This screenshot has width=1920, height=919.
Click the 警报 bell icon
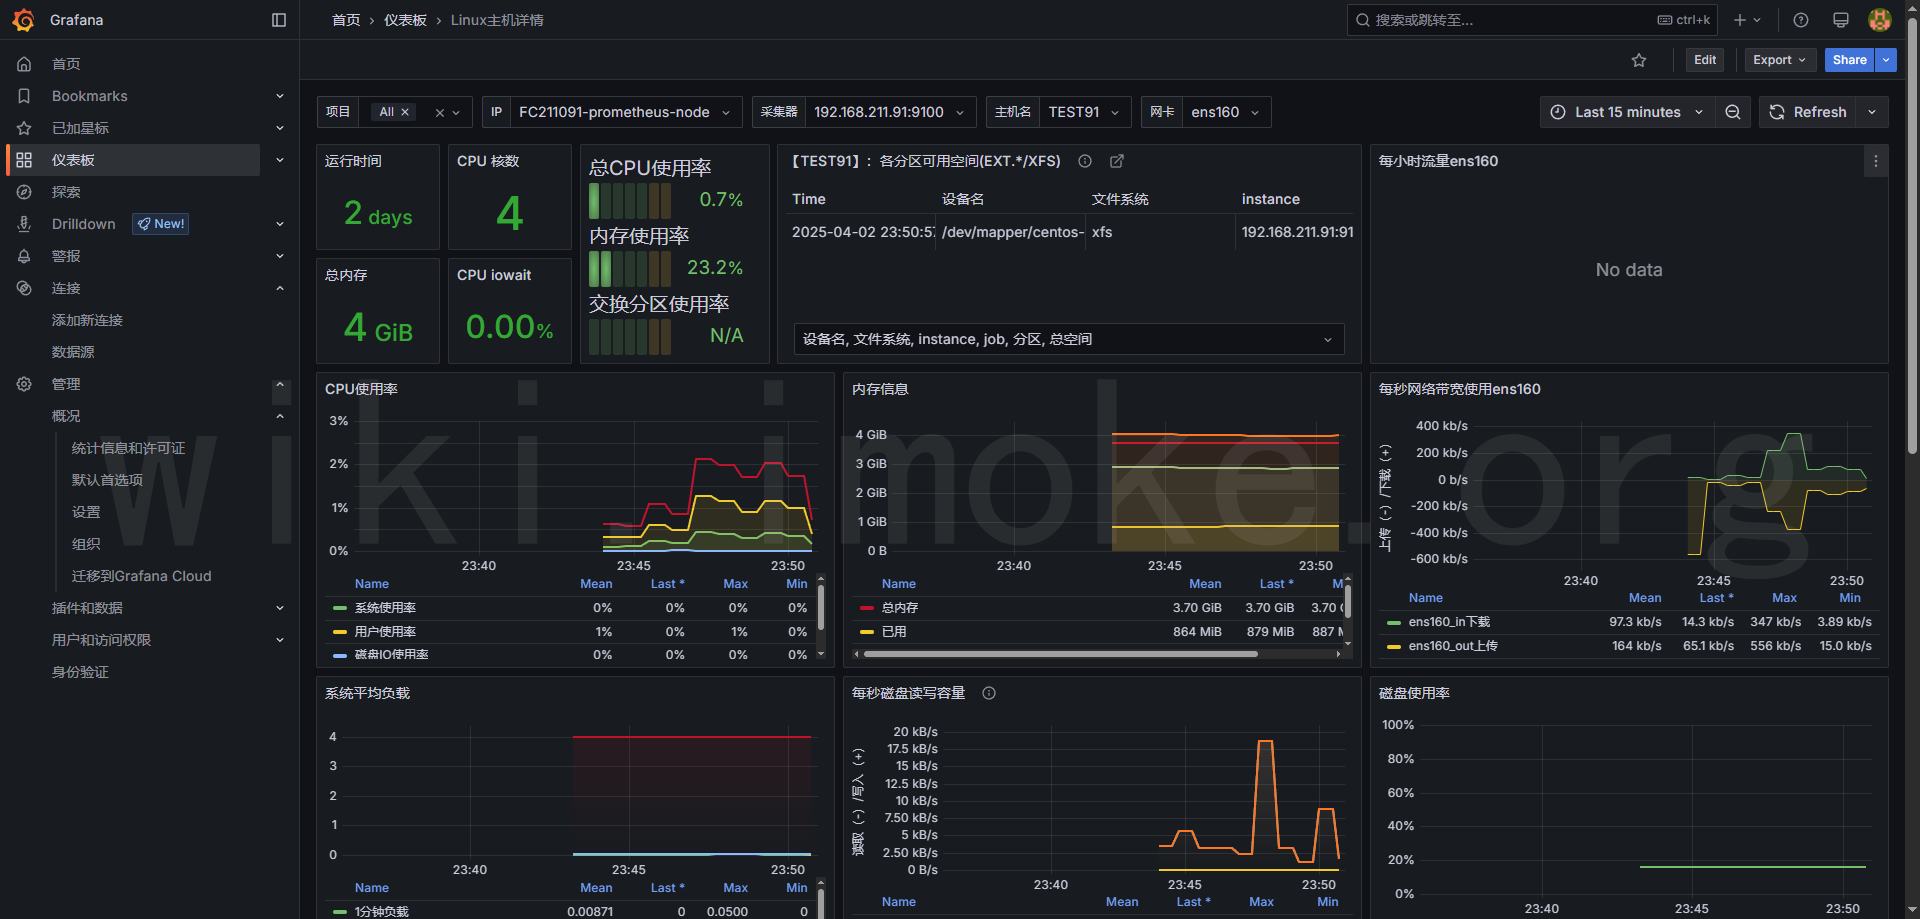tap(24, 256)
